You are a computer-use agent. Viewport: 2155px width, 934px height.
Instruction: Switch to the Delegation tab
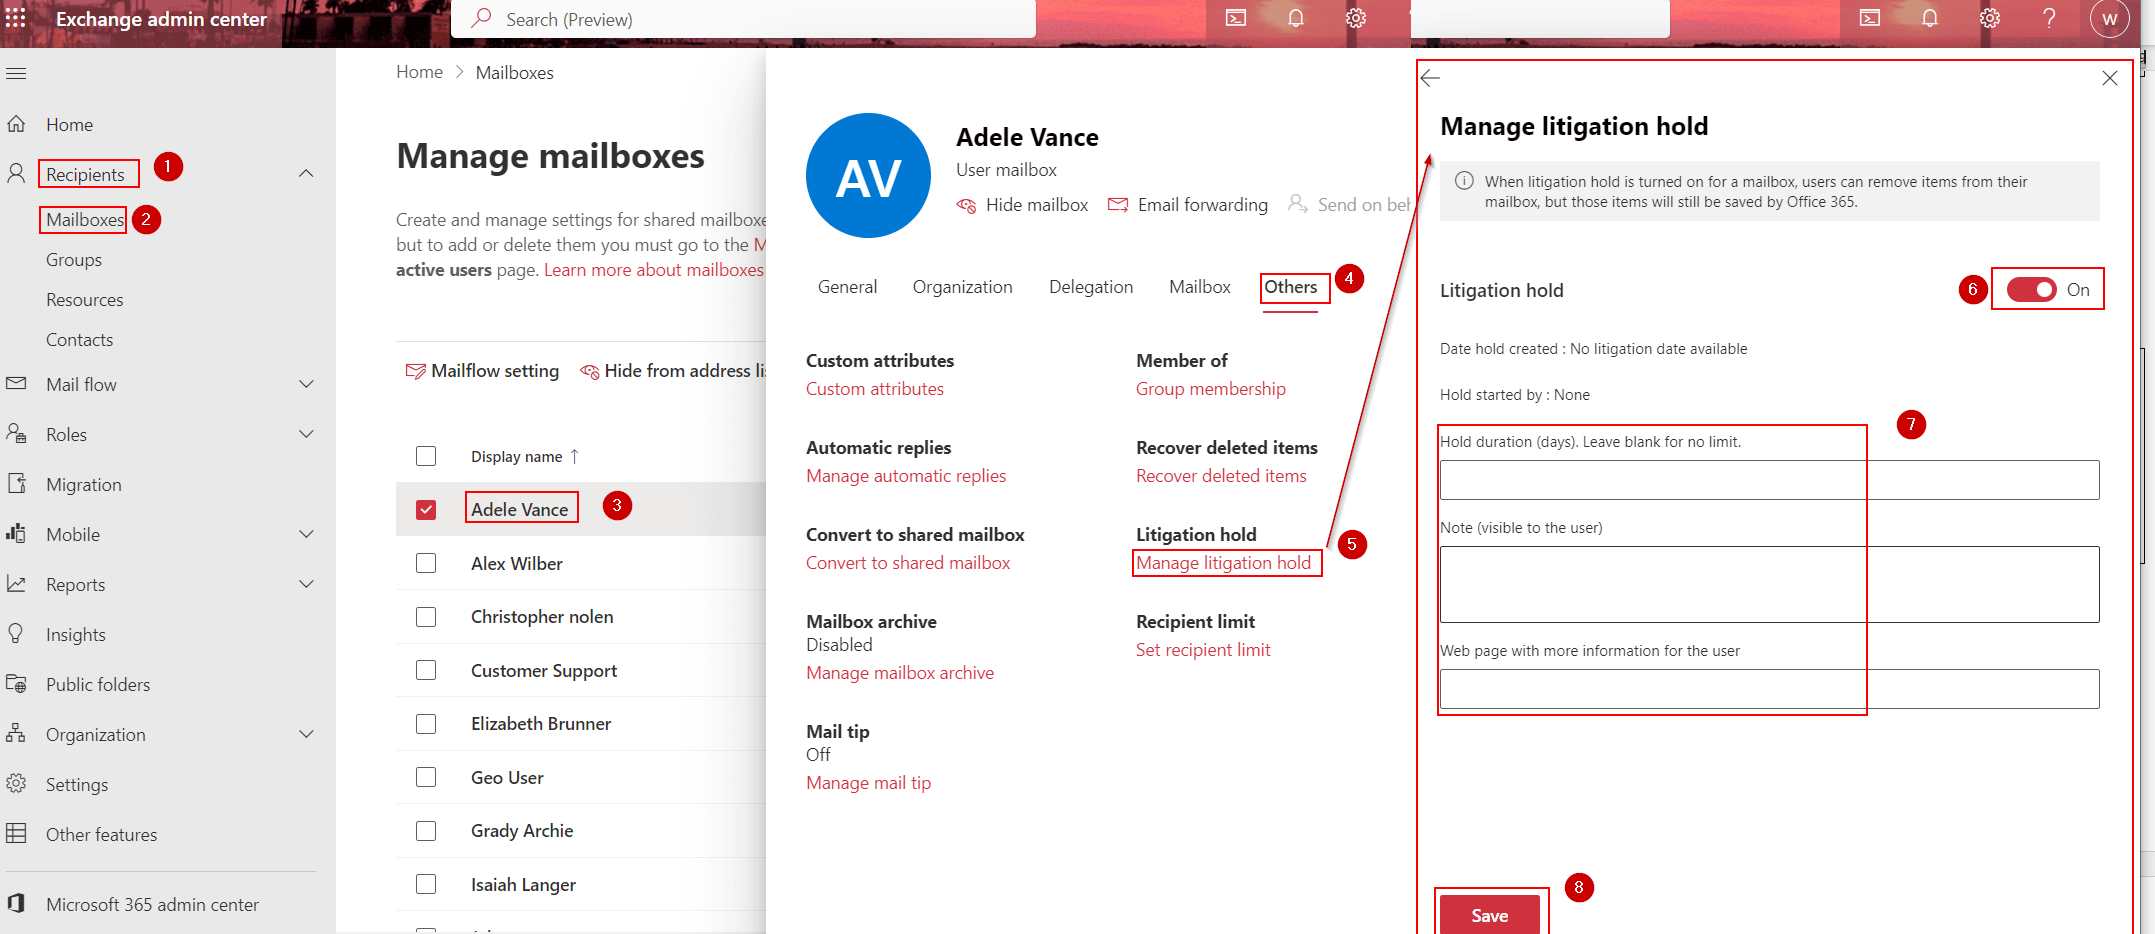coord(1090,287)
